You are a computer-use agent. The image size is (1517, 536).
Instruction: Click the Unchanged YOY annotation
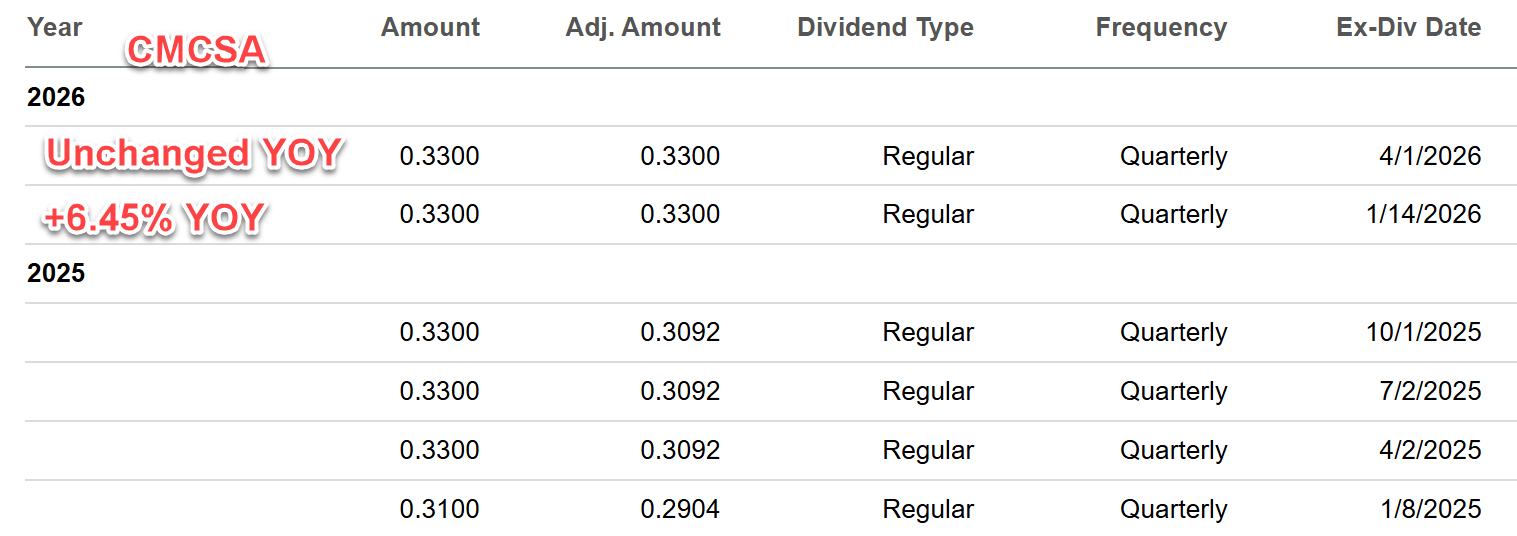(x=193, y=154)
